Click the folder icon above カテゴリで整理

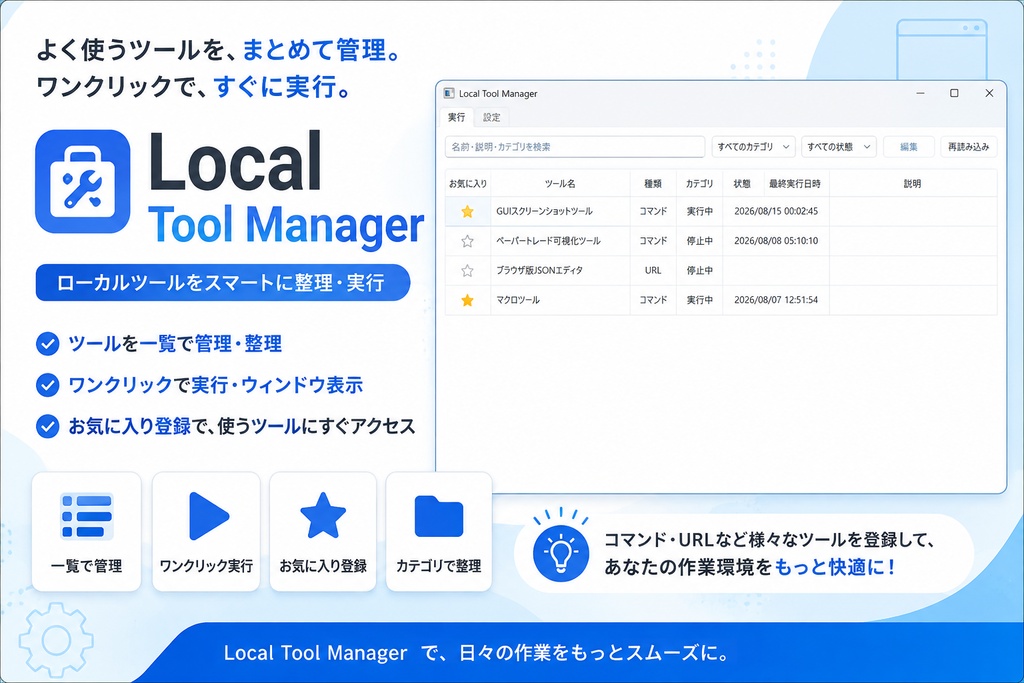pyautogui.click(x=439, y=516)
